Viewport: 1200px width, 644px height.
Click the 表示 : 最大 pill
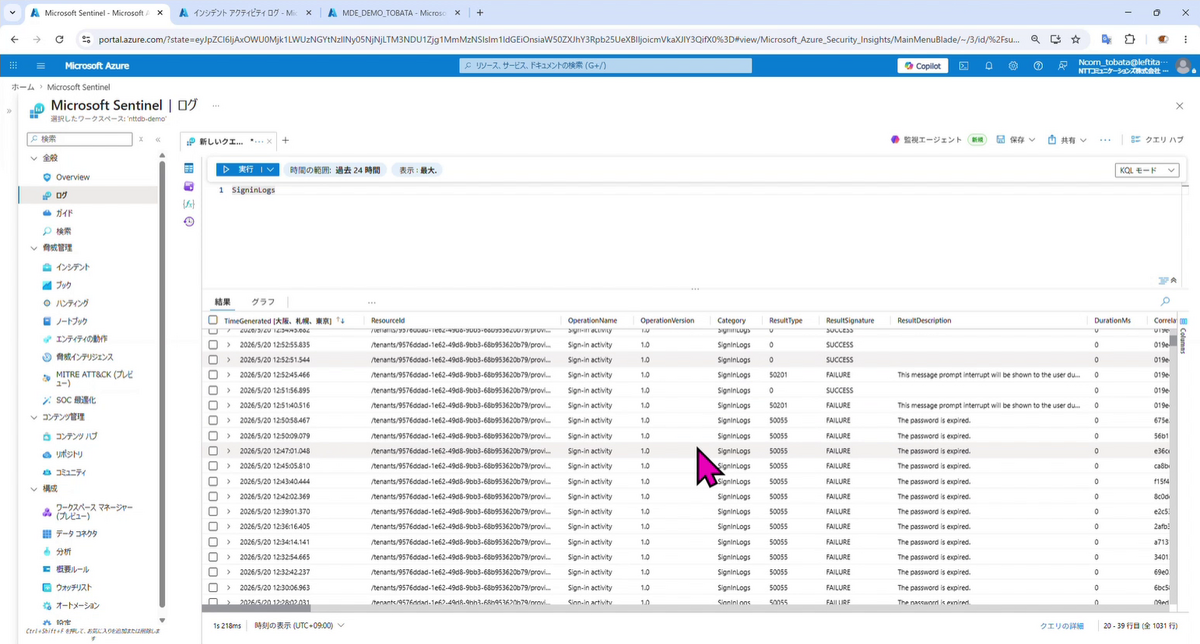[x=418, y=170]
